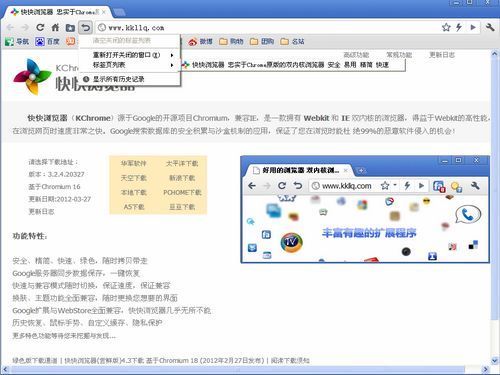Viewport: 500px width, 375px height.
Task: Open the 团购 bookmark folder
Action: [262, 42]
